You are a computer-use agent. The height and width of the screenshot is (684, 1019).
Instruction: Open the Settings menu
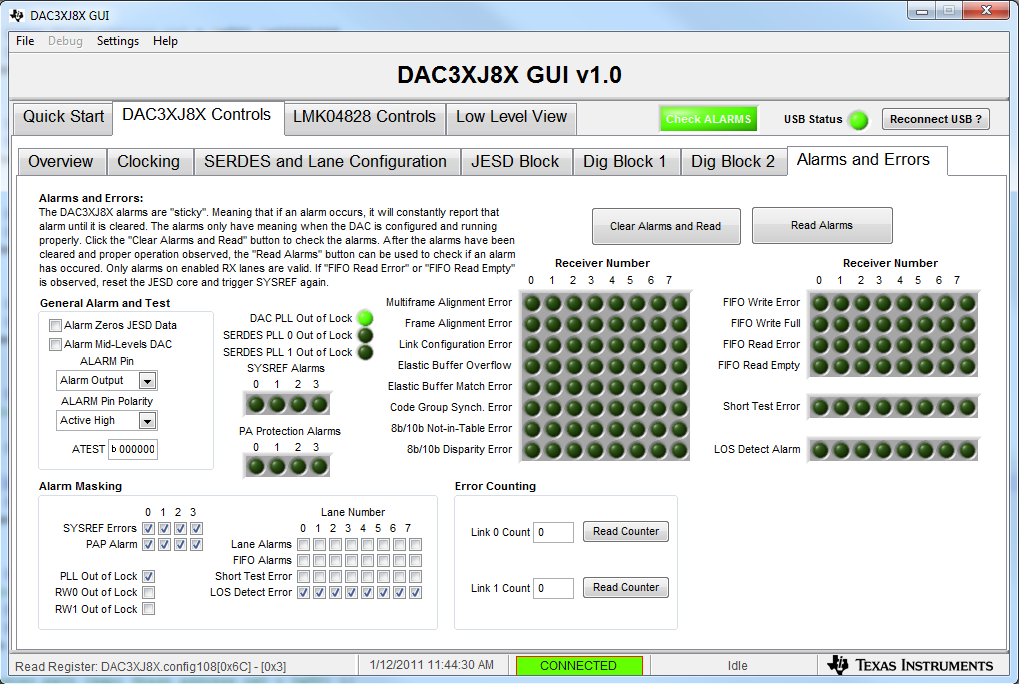tap(118, 41)
